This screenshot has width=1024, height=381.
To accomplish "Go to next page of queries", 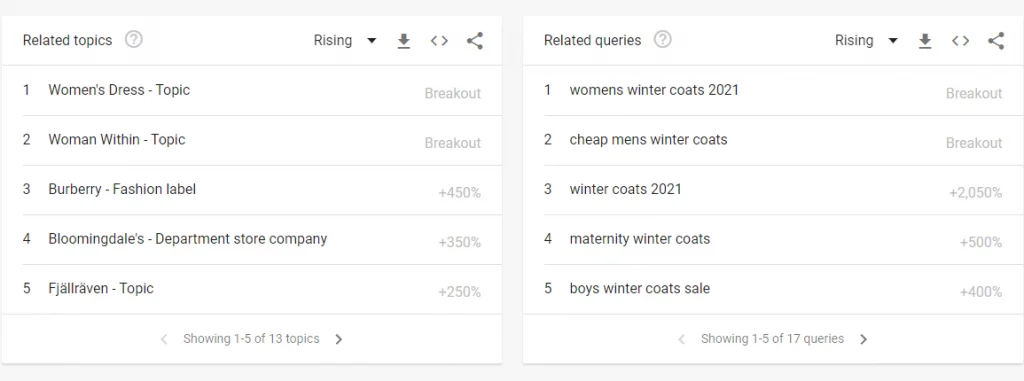I will [x=863, y=339].
